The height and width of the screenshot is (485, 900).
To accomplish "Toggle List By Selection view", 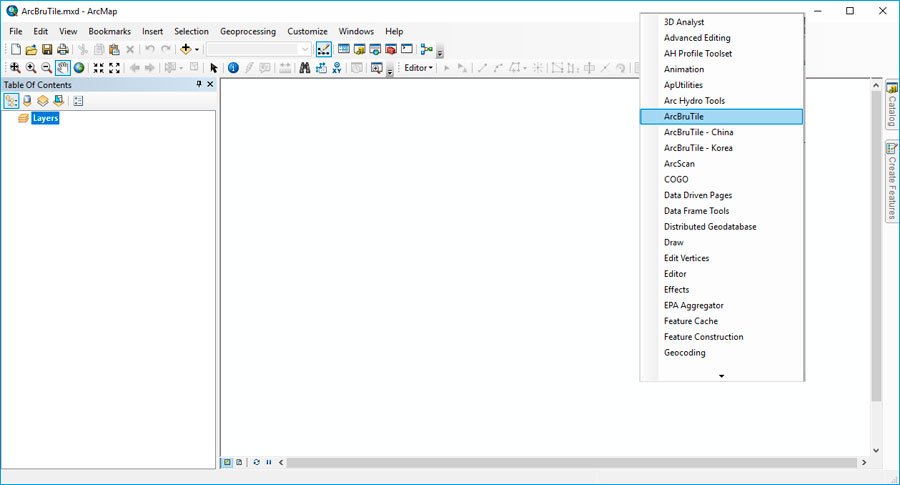I will click(x=59, y=101).
